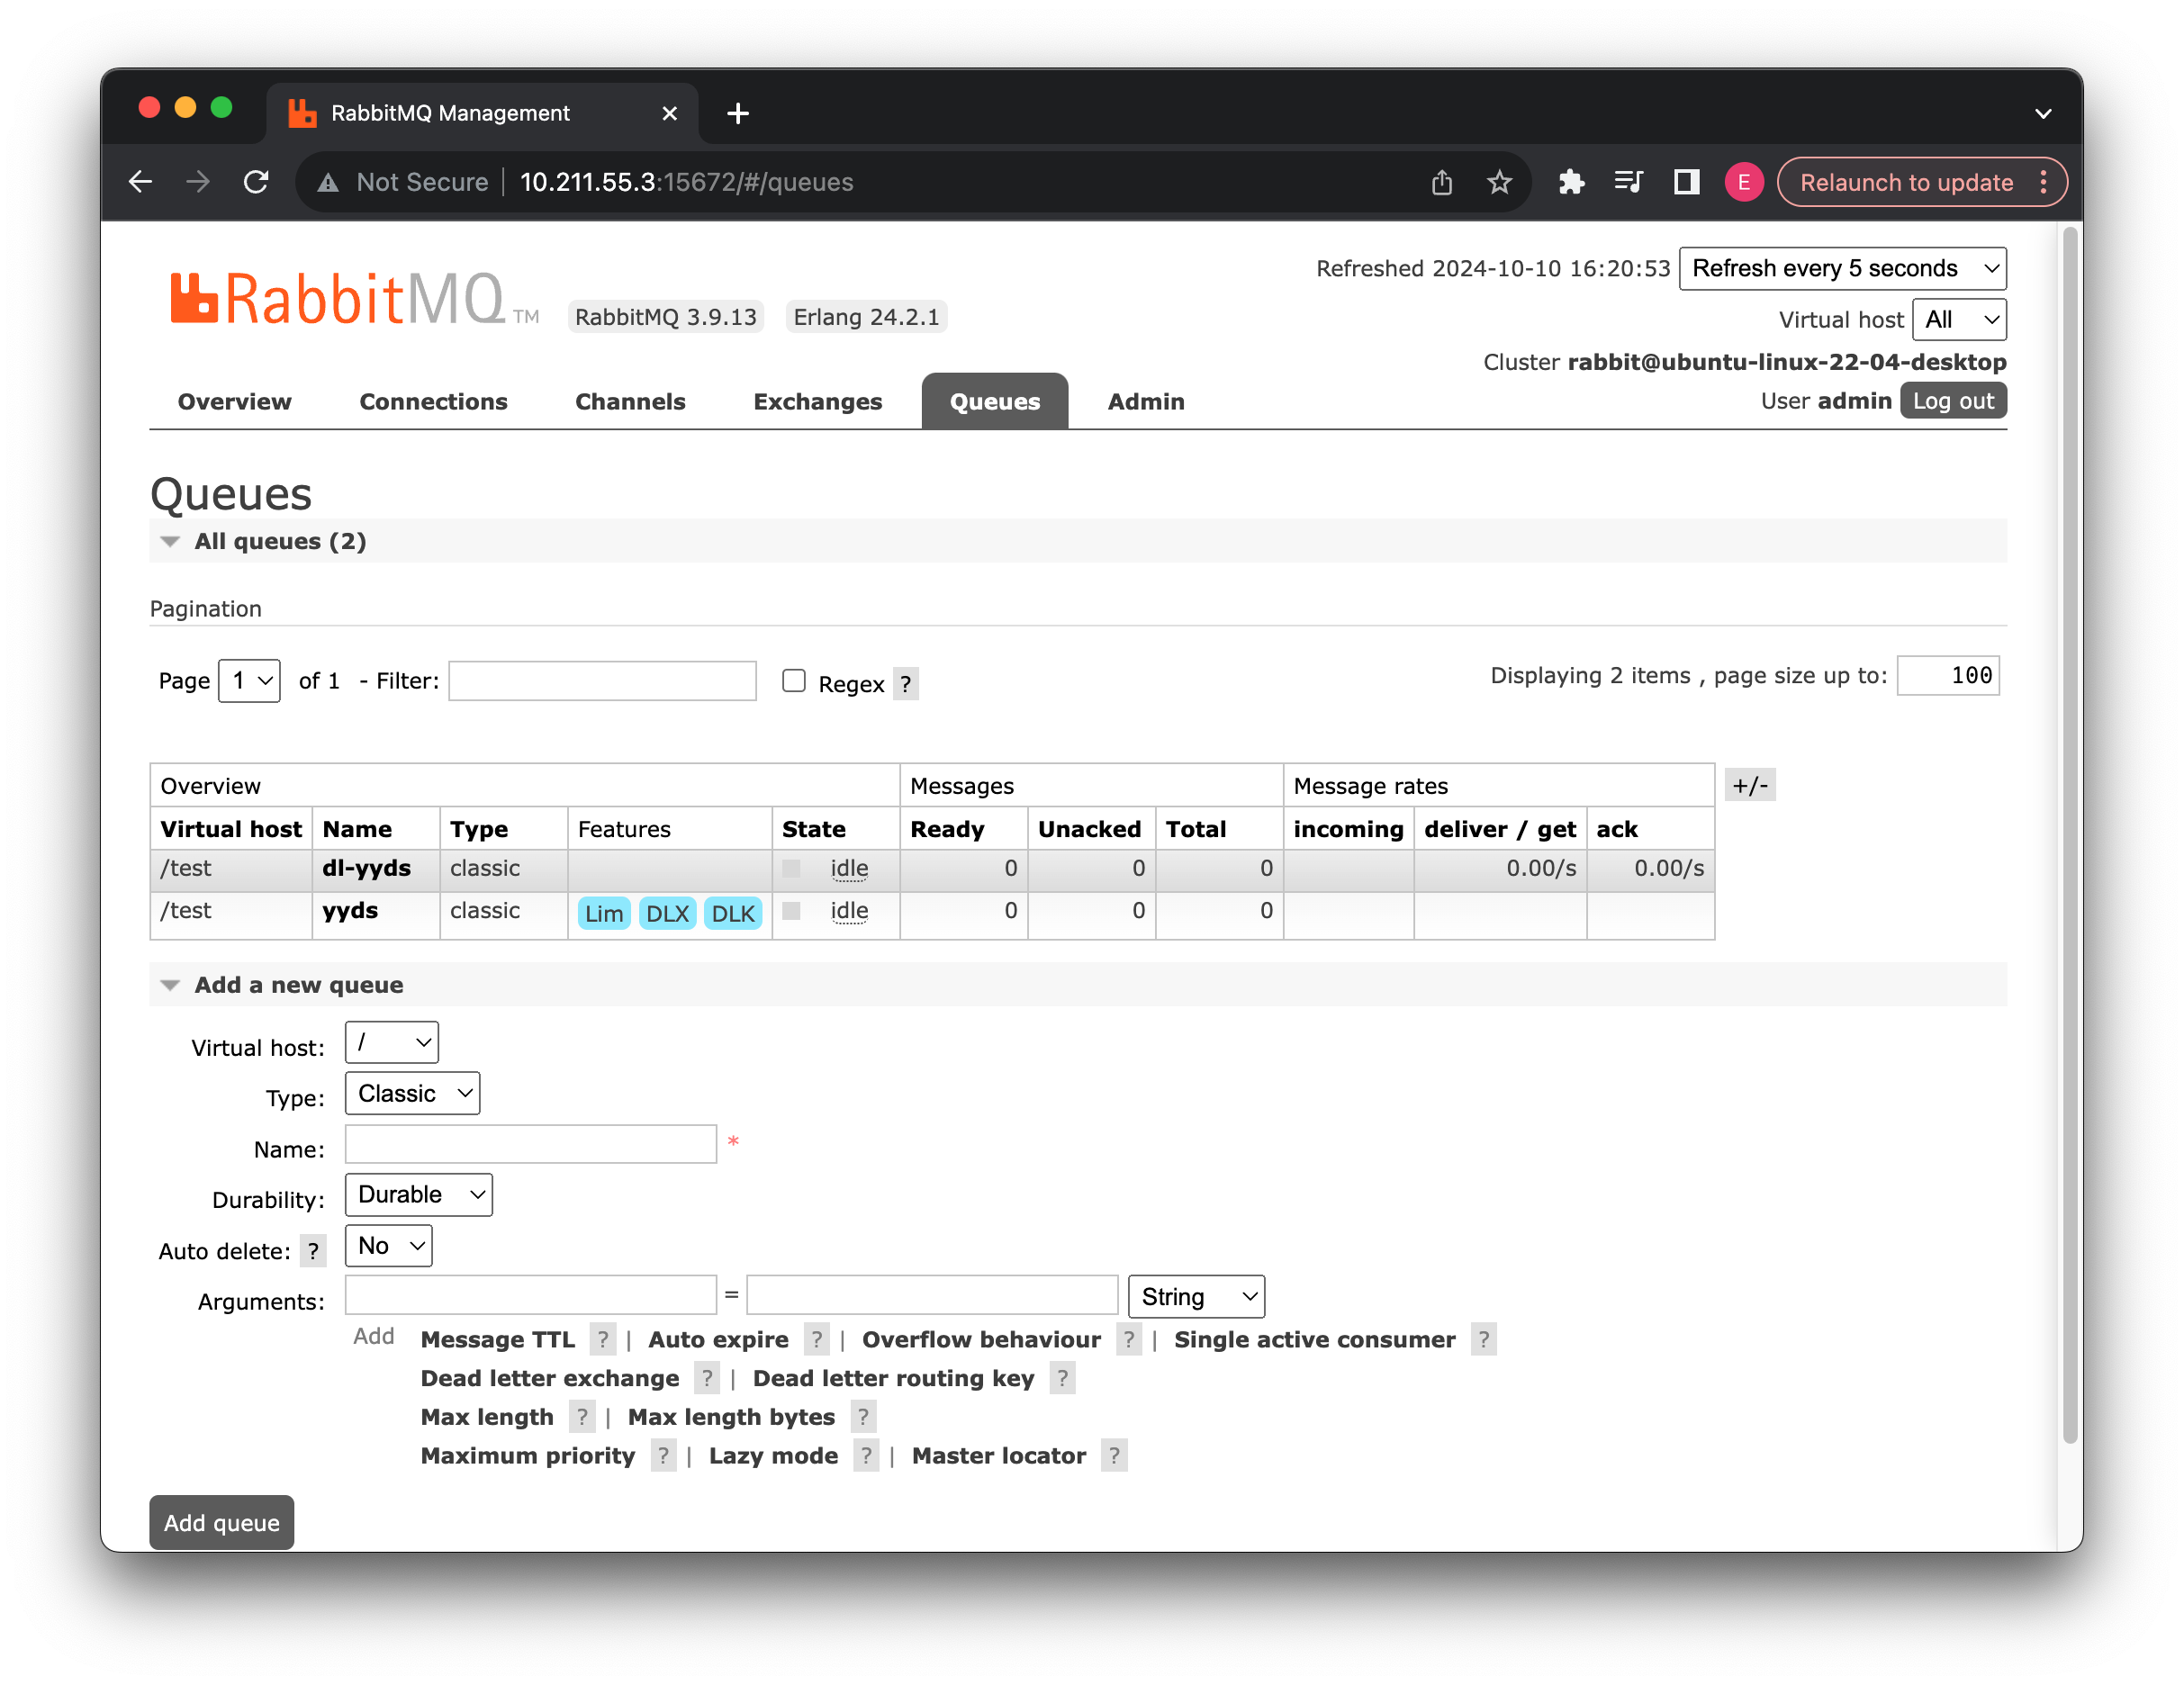Enable the Regex filter checkbox
This screenshot has height=1685, width=2184.
coord(794,681)
